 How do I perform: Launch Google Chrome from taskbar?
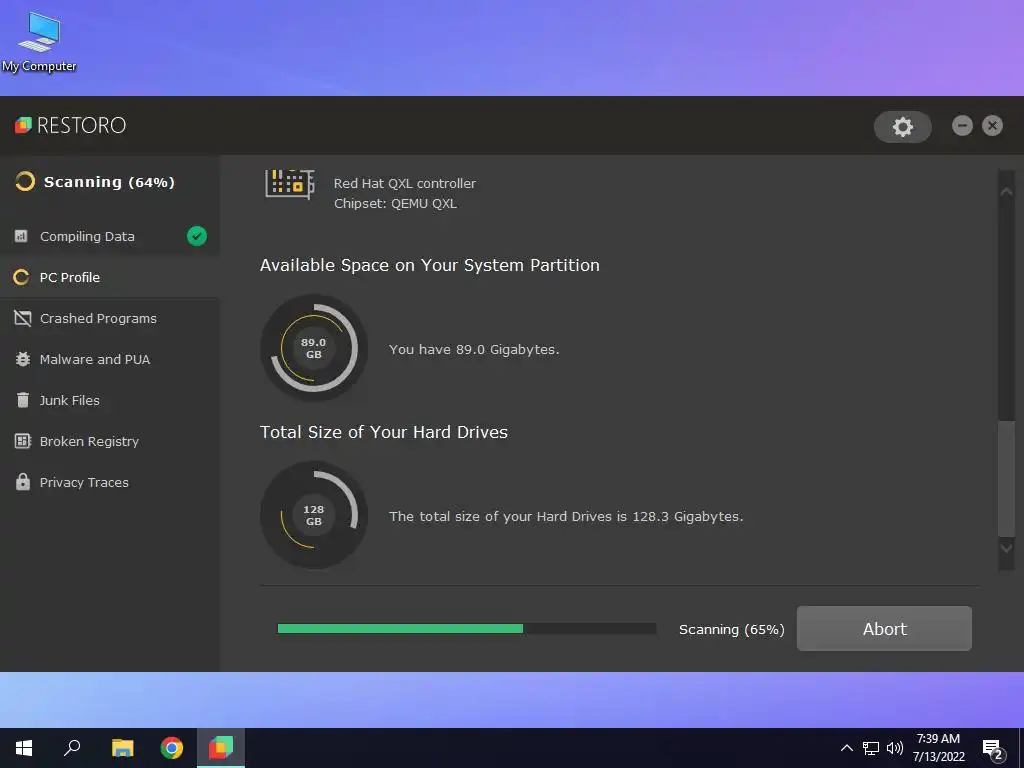click(172, 748)
